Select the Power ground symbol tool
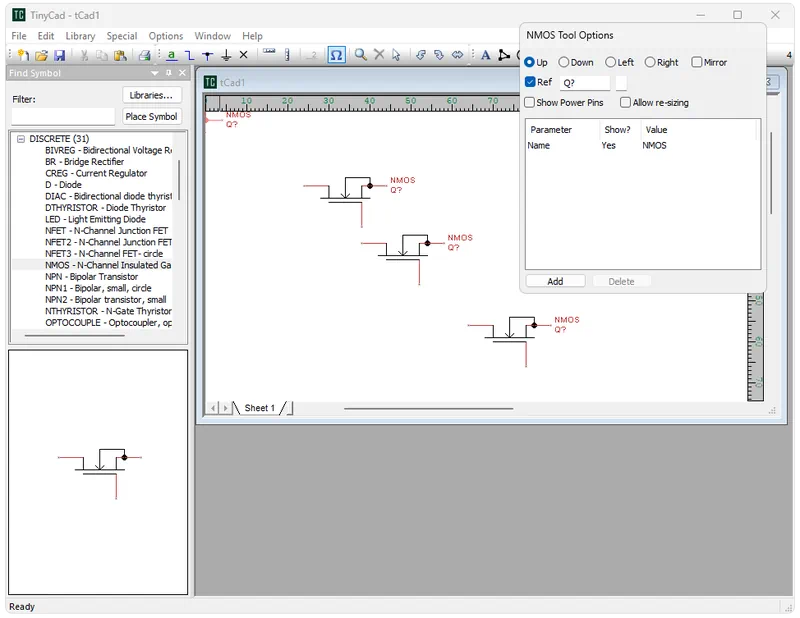Screen dimensions: 800x618 (x=226, y=55)
